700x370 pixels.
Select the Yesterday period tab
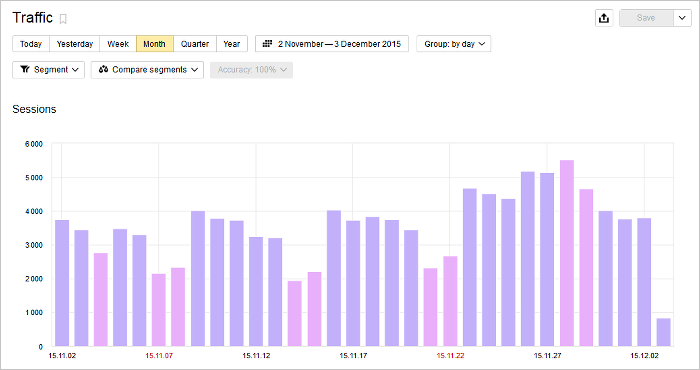click(x=75, y=44)
